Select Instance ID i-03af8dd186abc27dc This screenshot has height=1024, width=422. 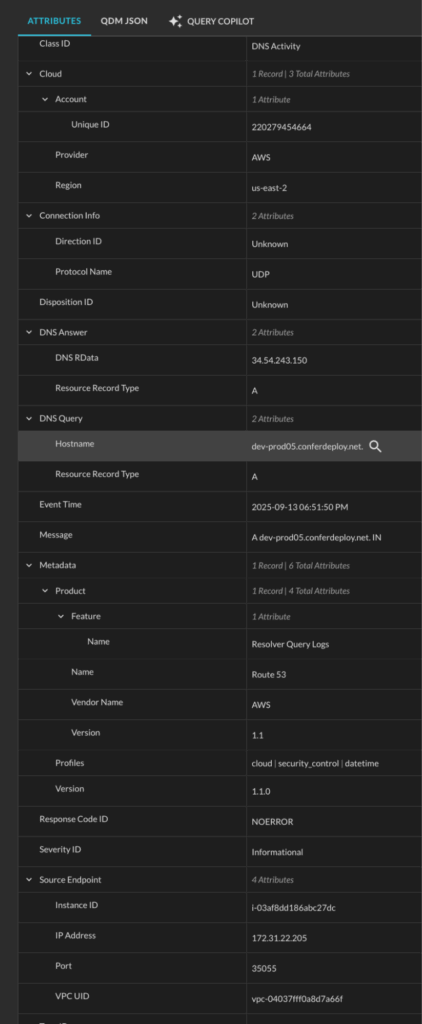point(293,908)
